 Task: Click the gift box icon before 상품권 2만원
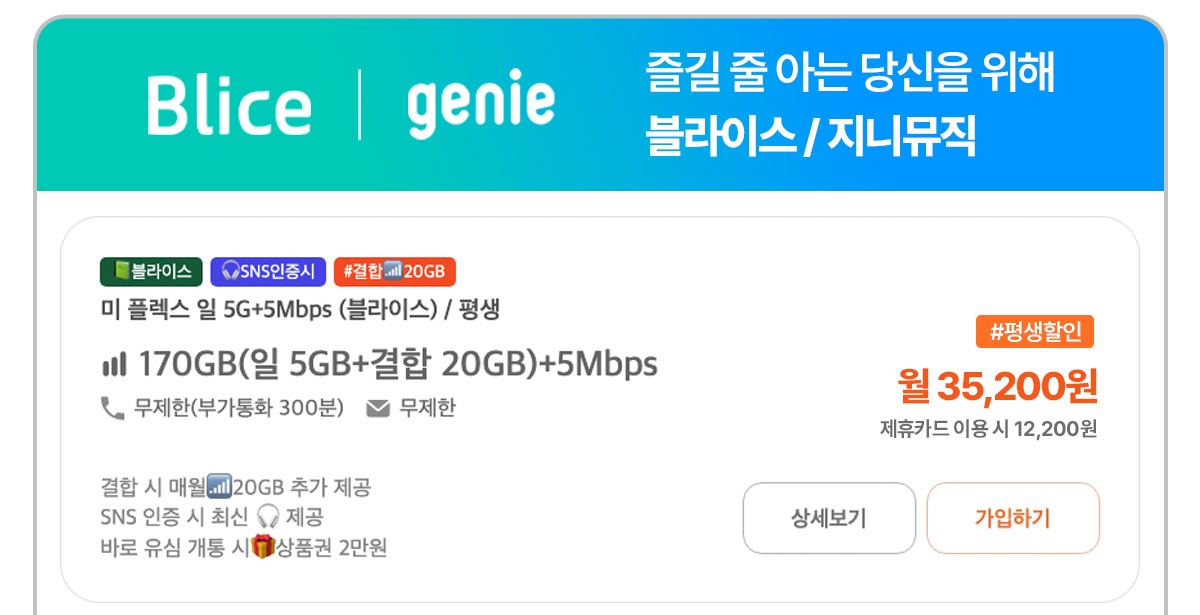(x=264, y=547)
